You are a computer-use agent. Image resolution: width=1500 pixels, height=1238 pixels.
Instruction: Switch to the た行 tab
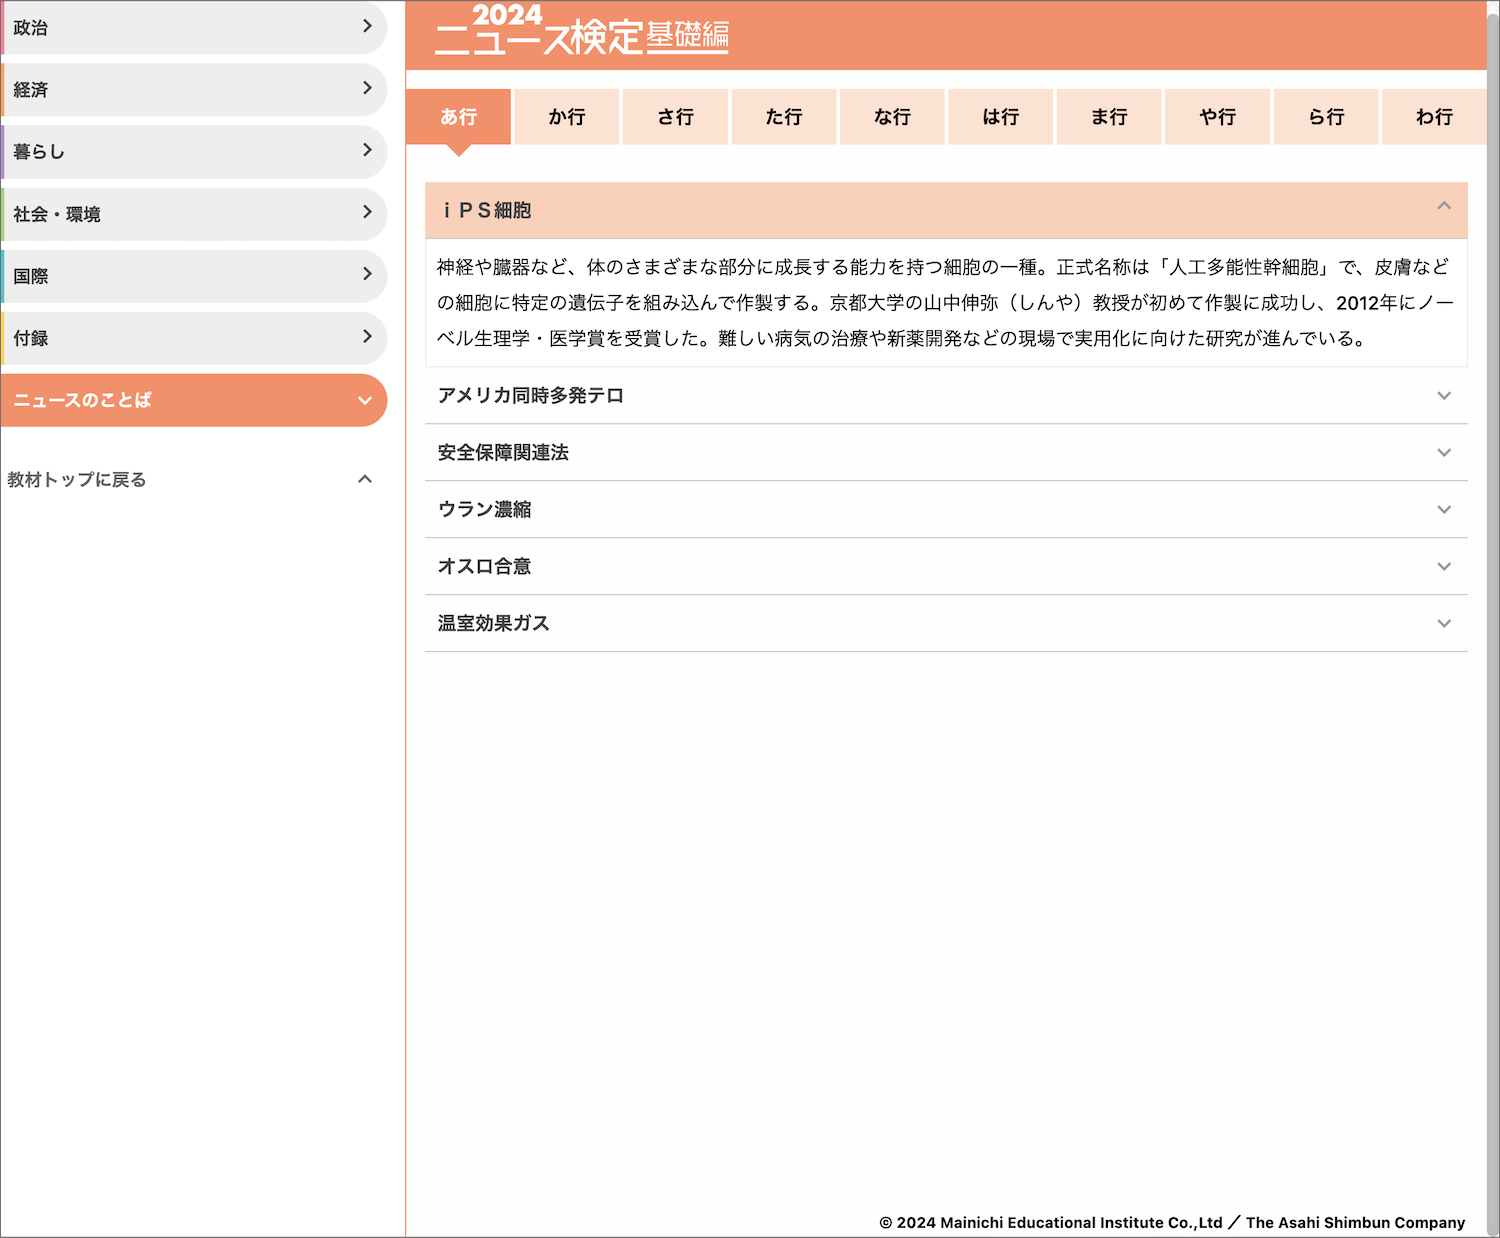tap(784, 117)
